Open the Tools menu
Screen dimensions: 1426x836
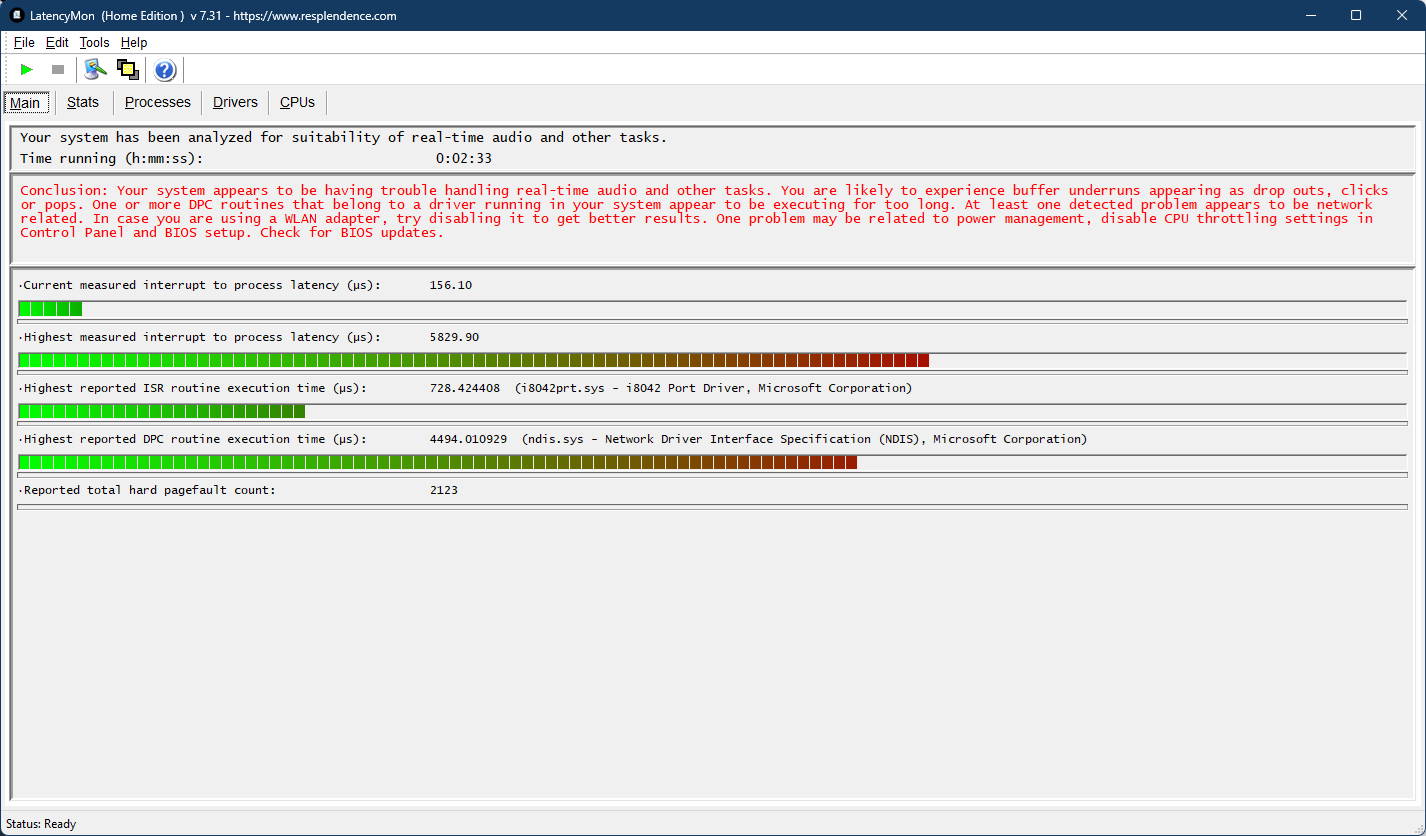tap(94, 43)
